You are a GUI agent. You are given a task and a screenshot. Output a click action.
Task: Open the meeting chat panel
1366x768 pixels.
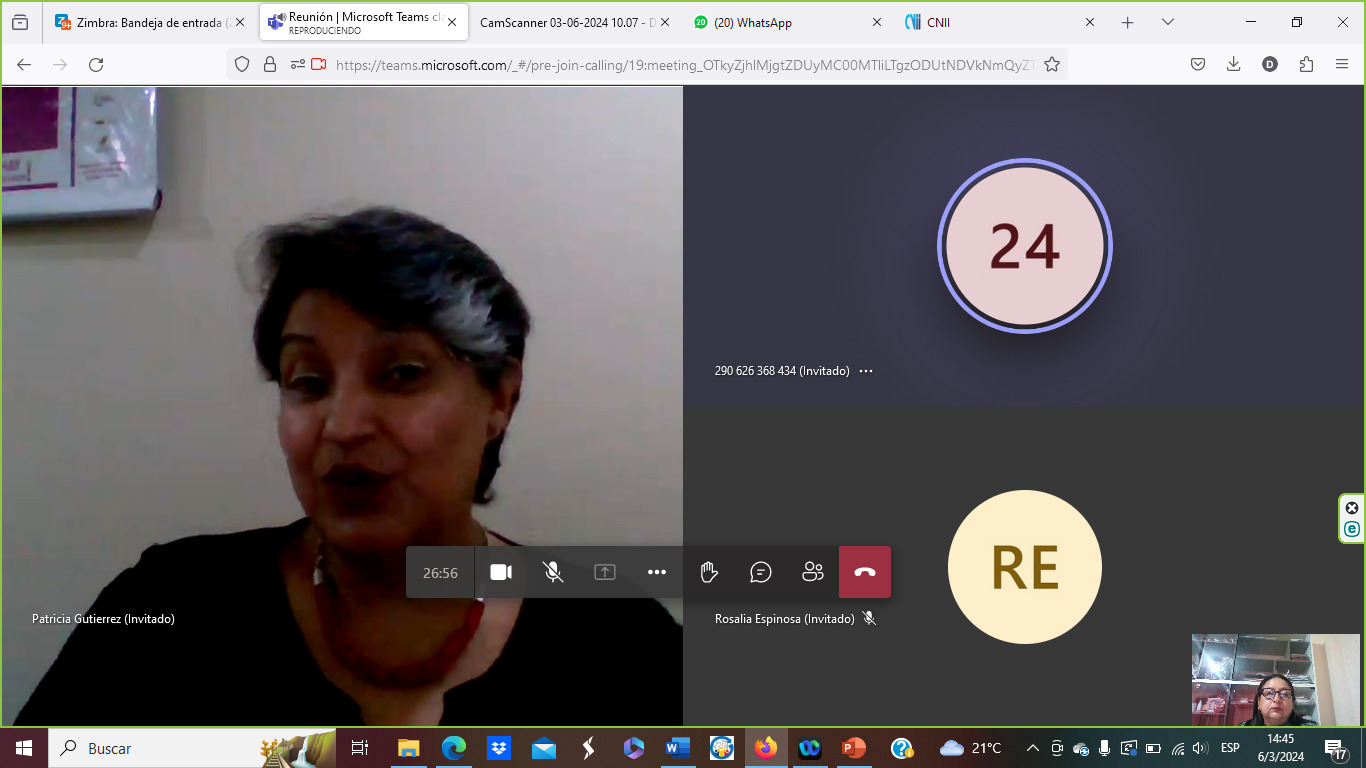pyautogui.click(x=761, y=572)
